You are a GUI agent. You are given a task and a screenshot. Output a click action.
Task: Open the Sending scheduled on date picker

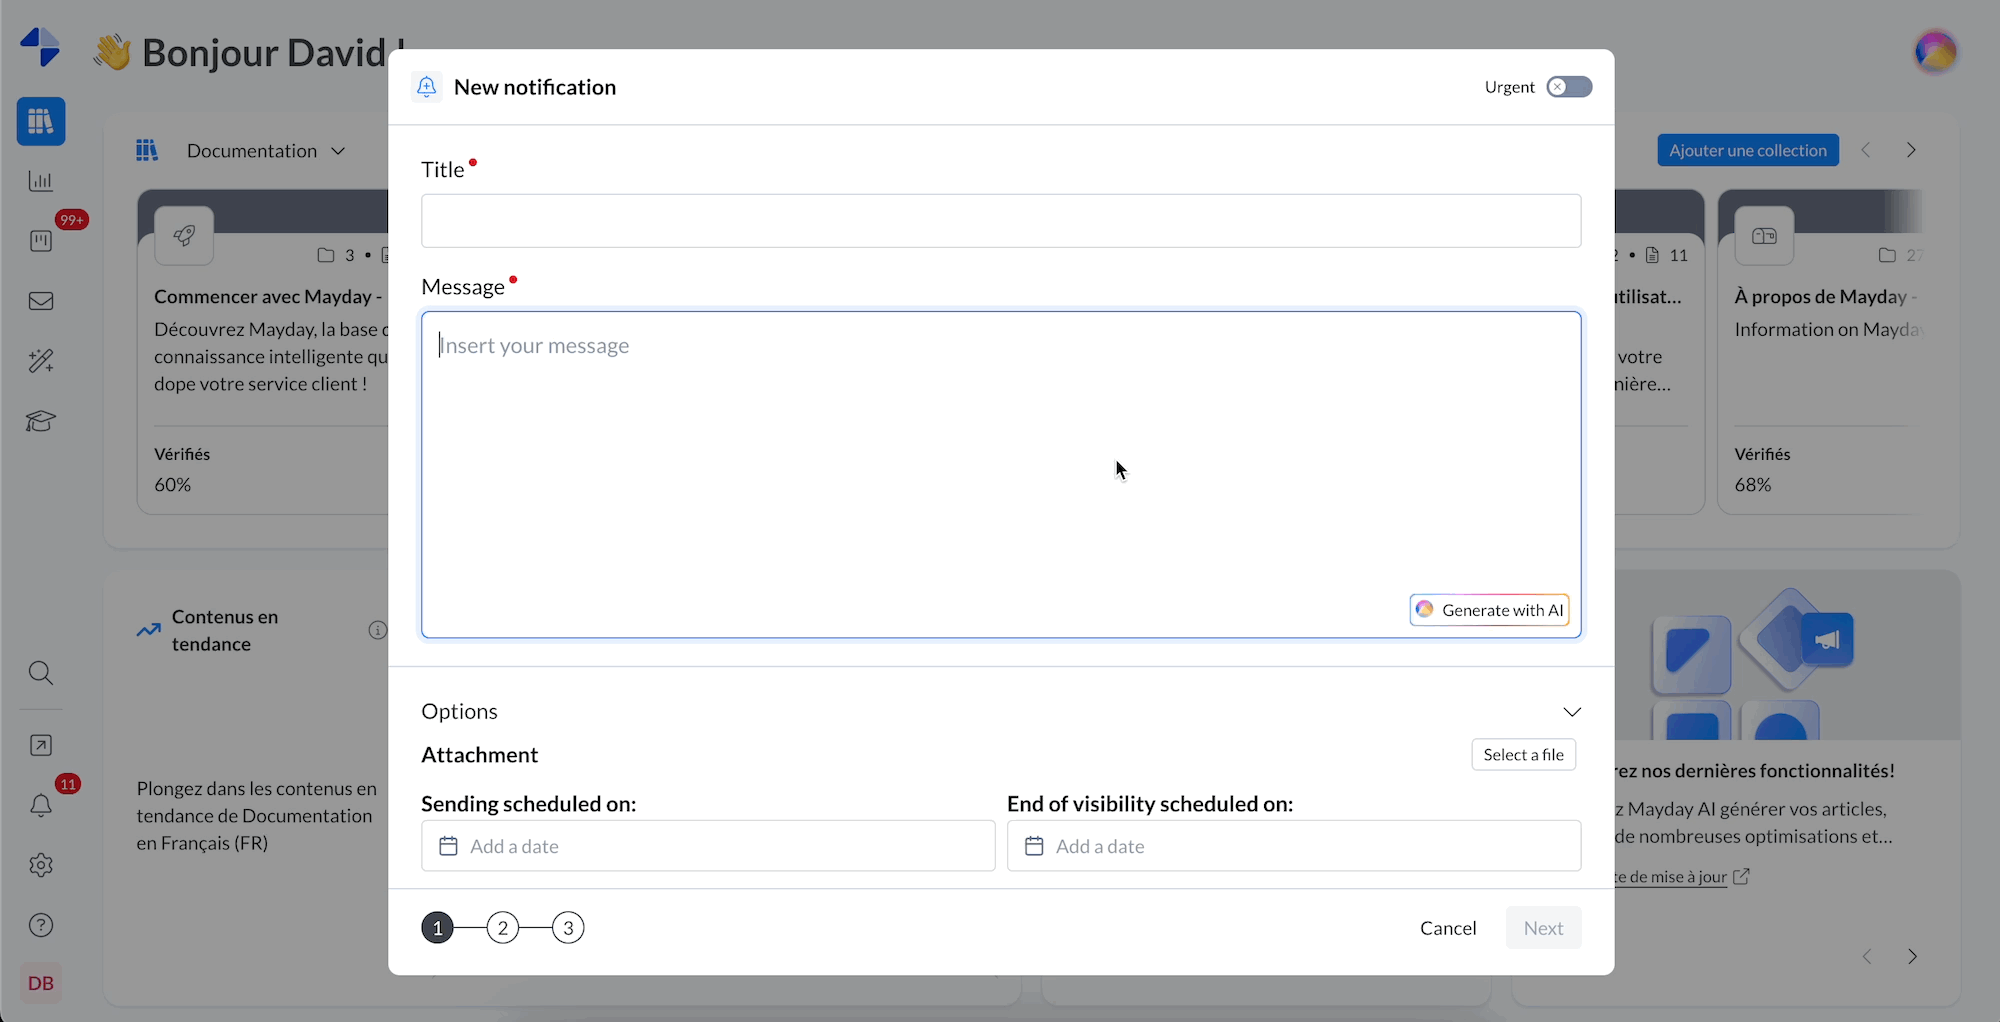(707, 846)
